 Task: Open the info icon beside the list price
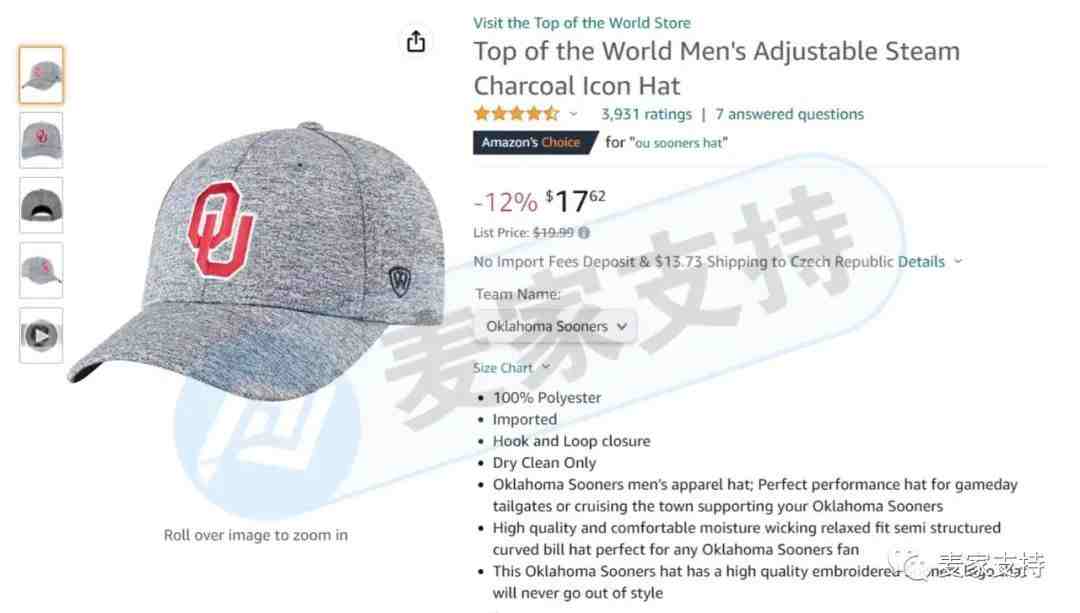[x=584, y=233]
